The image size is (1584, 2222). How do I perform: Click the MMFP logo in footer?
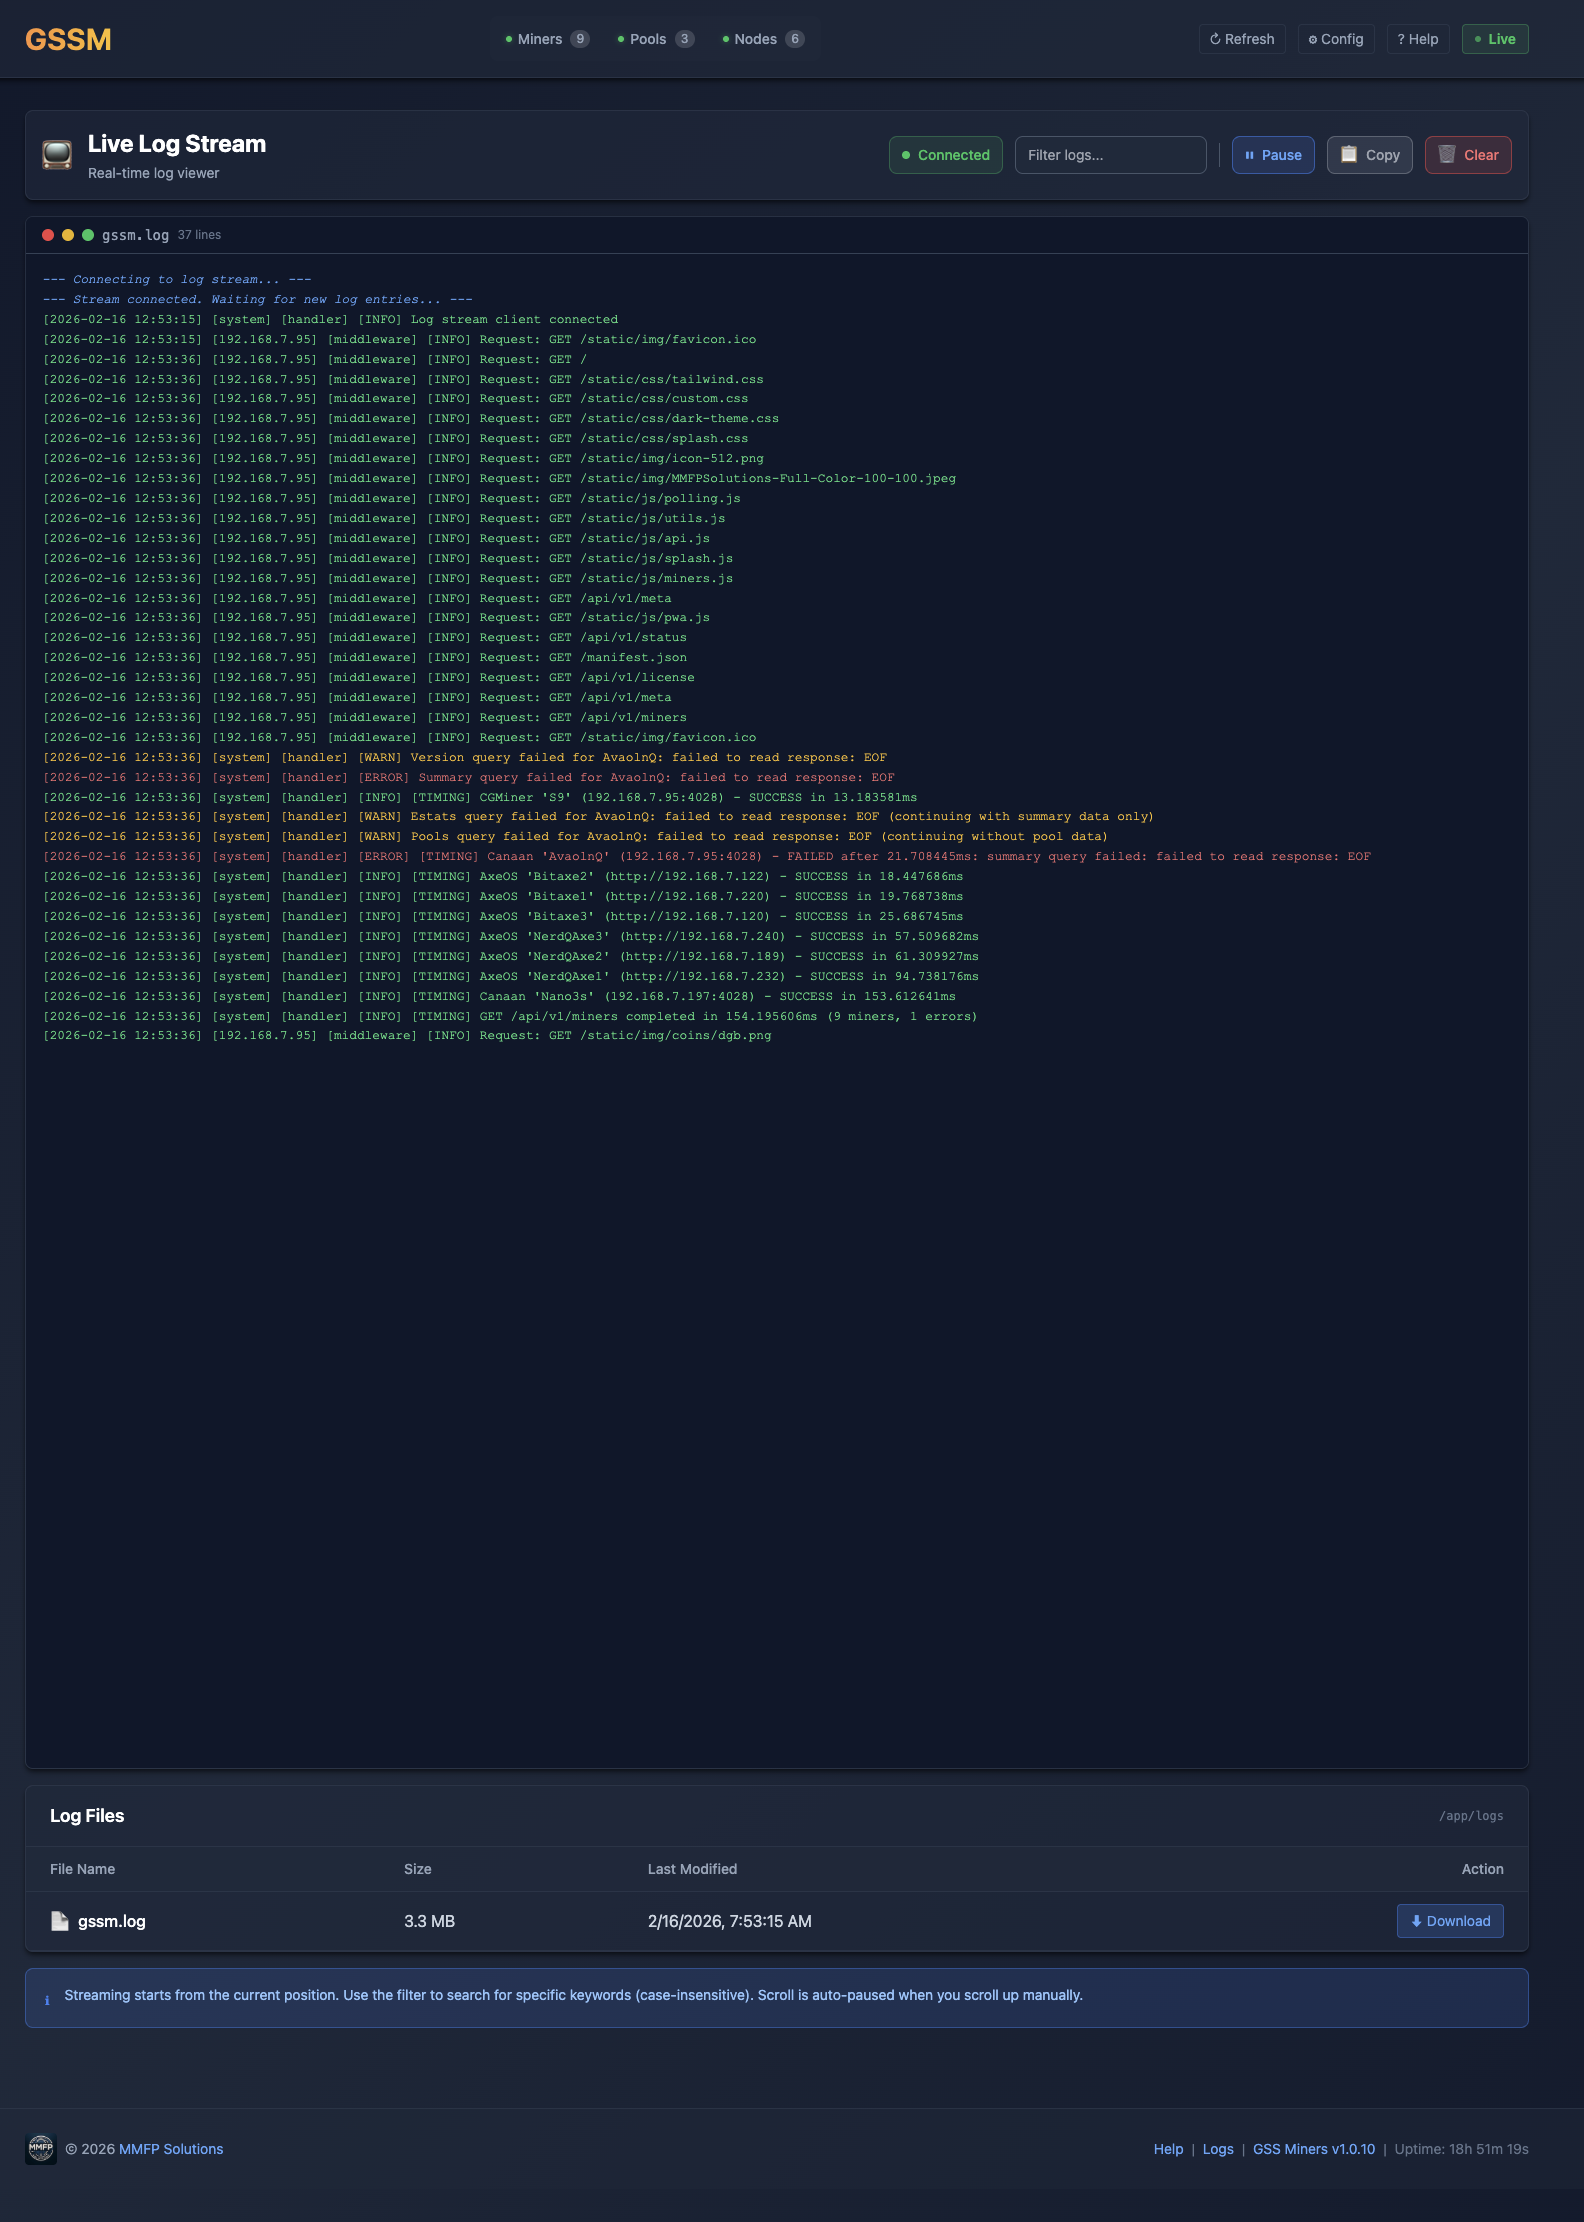(x=41, y=2148)
